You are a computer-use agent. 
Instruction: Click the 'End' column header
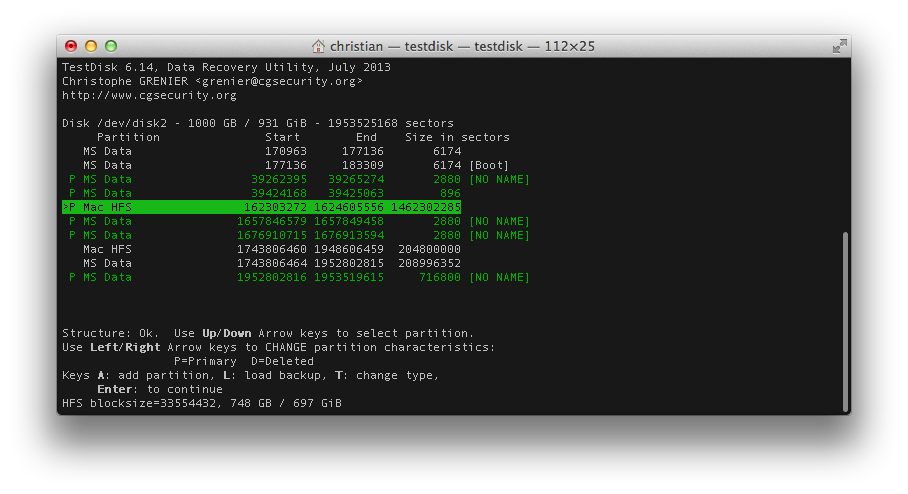tap(367, 137)
